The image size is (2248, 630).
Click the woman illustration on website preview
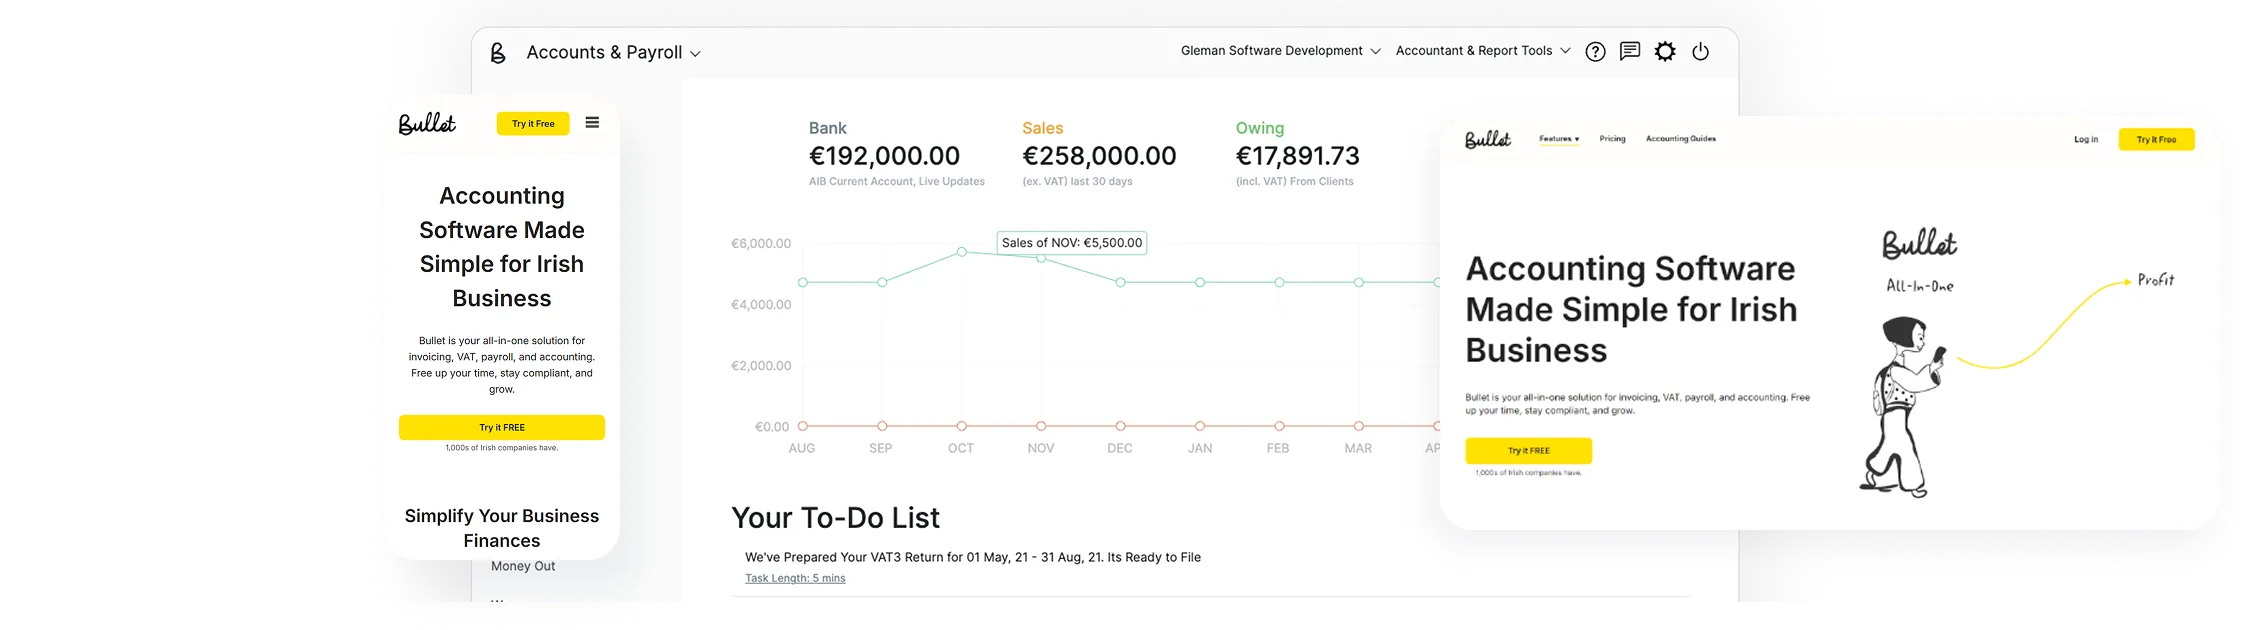click(x=1903, y=407)
